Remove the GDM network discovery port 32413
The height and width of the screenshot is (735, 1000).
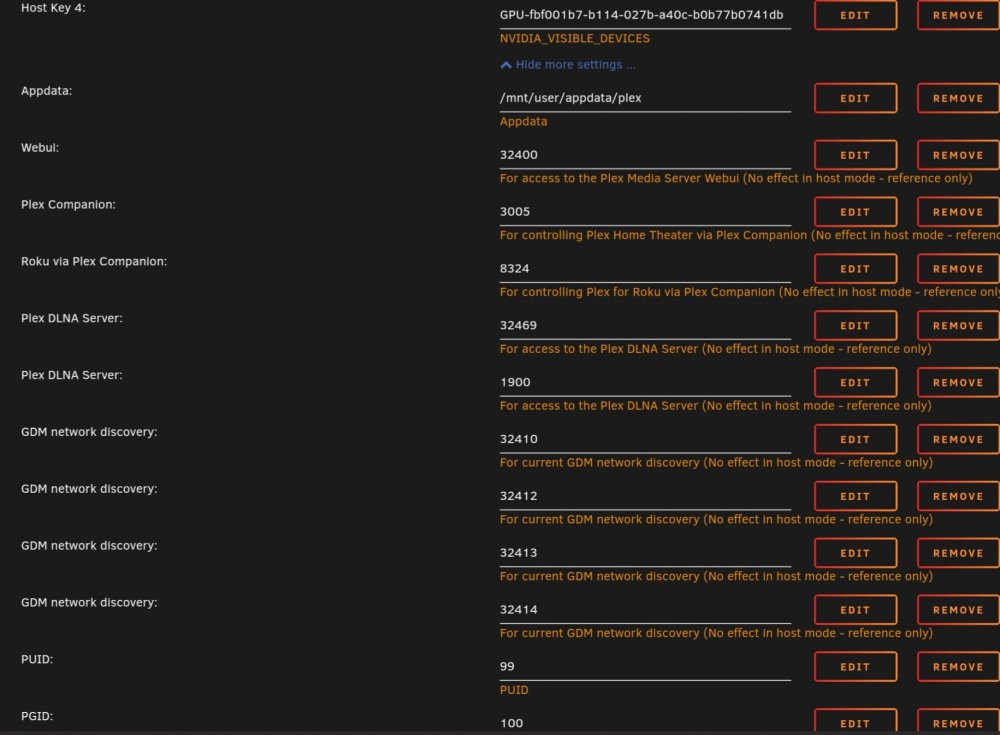pos(958,553)
